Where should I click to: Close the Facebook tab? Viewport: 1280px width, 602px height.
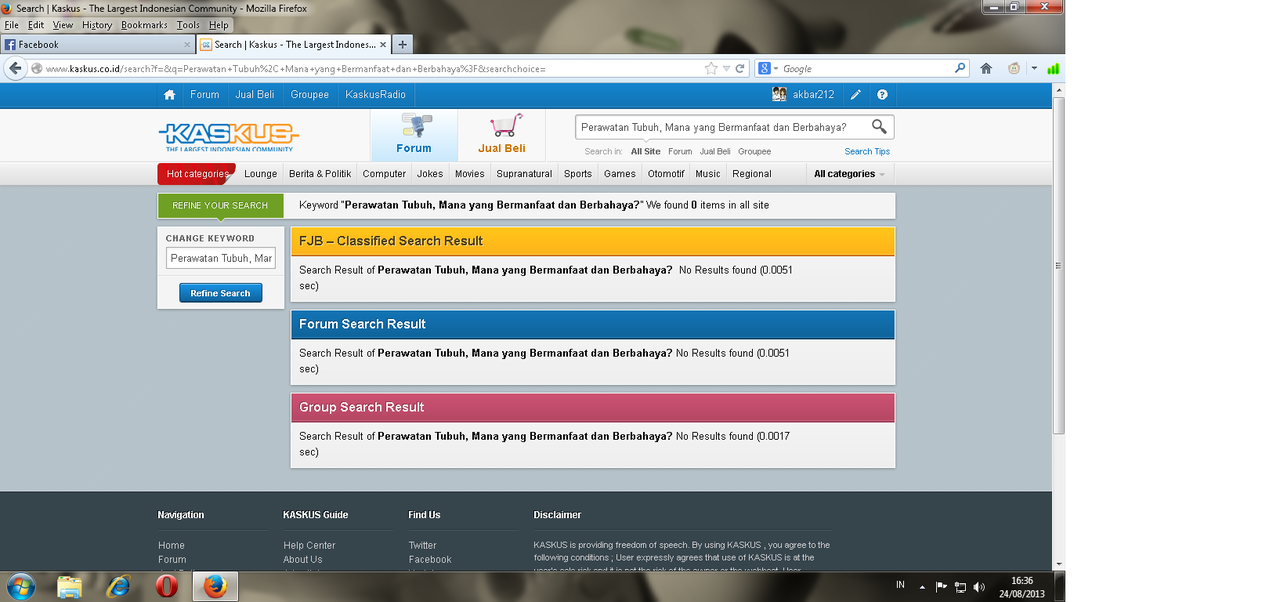click(187, 44)
